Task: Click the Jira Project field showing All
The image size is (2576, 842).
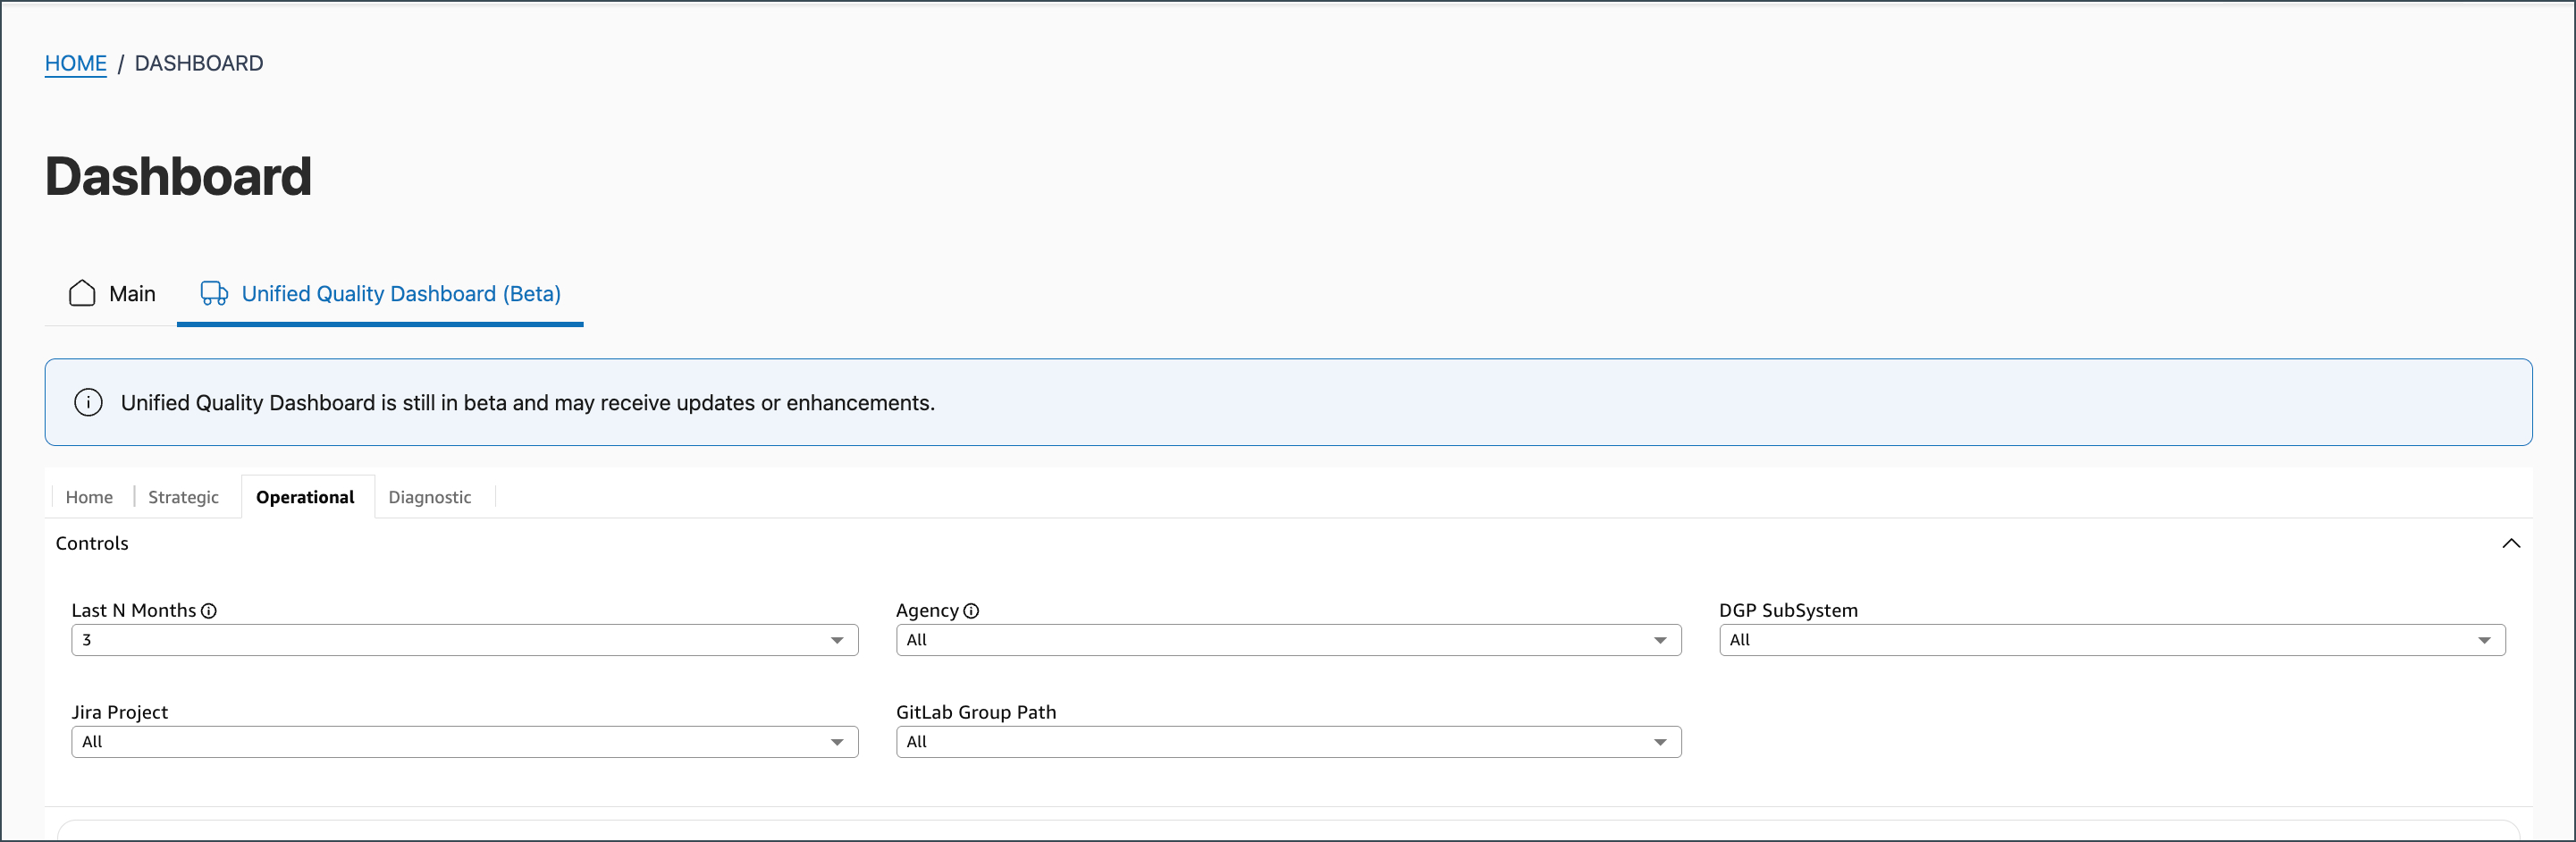Action: tap(465, 742)
